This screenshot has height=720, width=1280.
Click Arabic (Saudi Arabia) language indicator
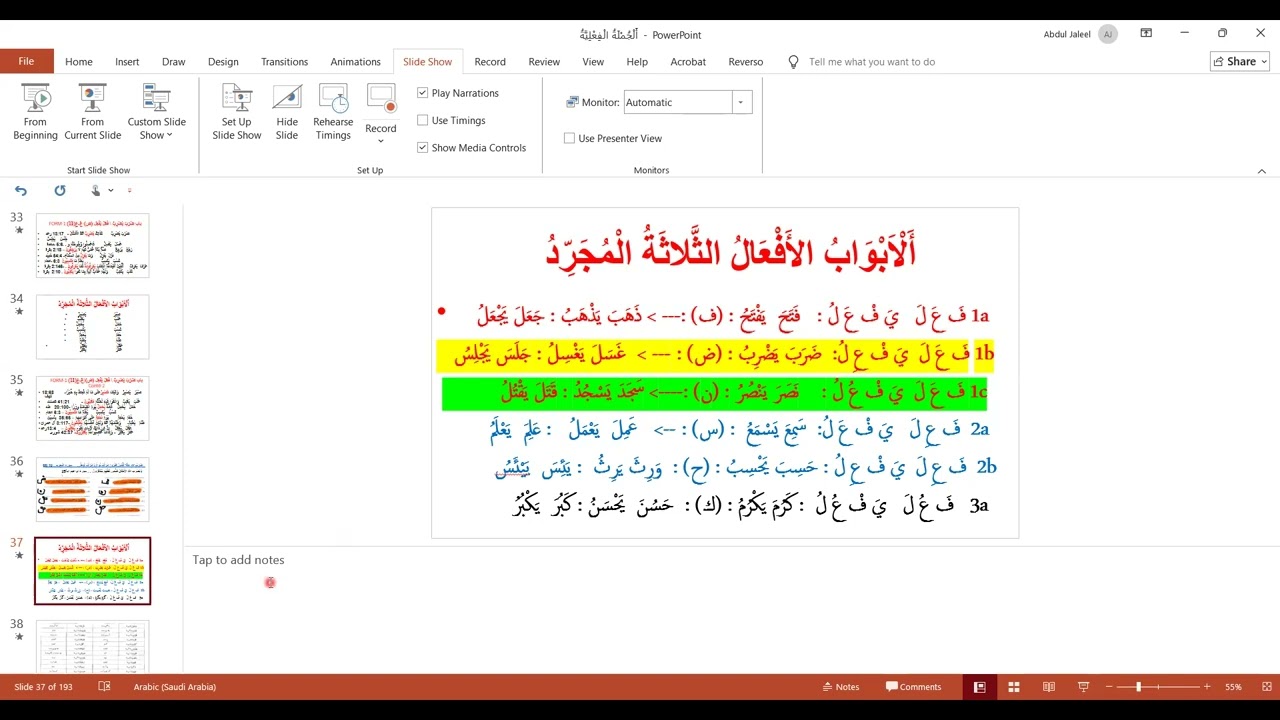[175, 687]
